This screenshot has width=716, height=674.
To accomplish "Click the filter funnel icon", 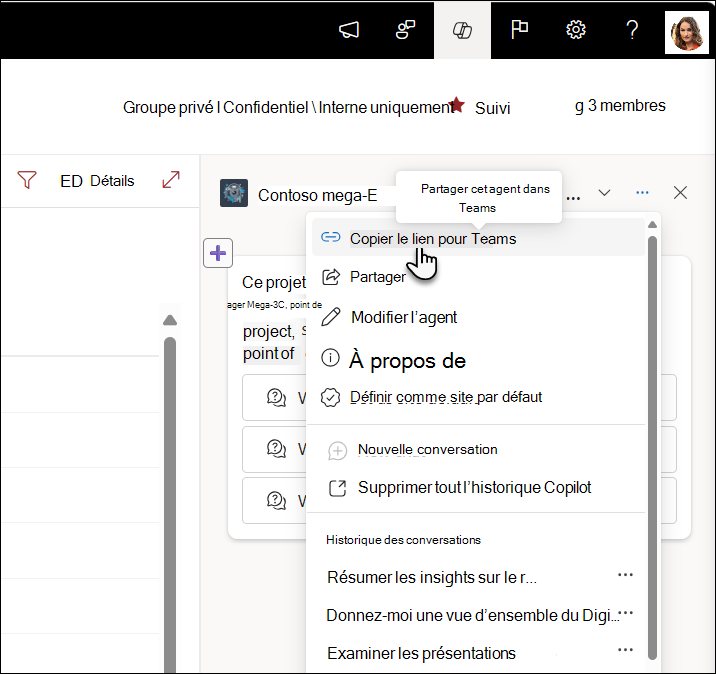I will 27,180.
